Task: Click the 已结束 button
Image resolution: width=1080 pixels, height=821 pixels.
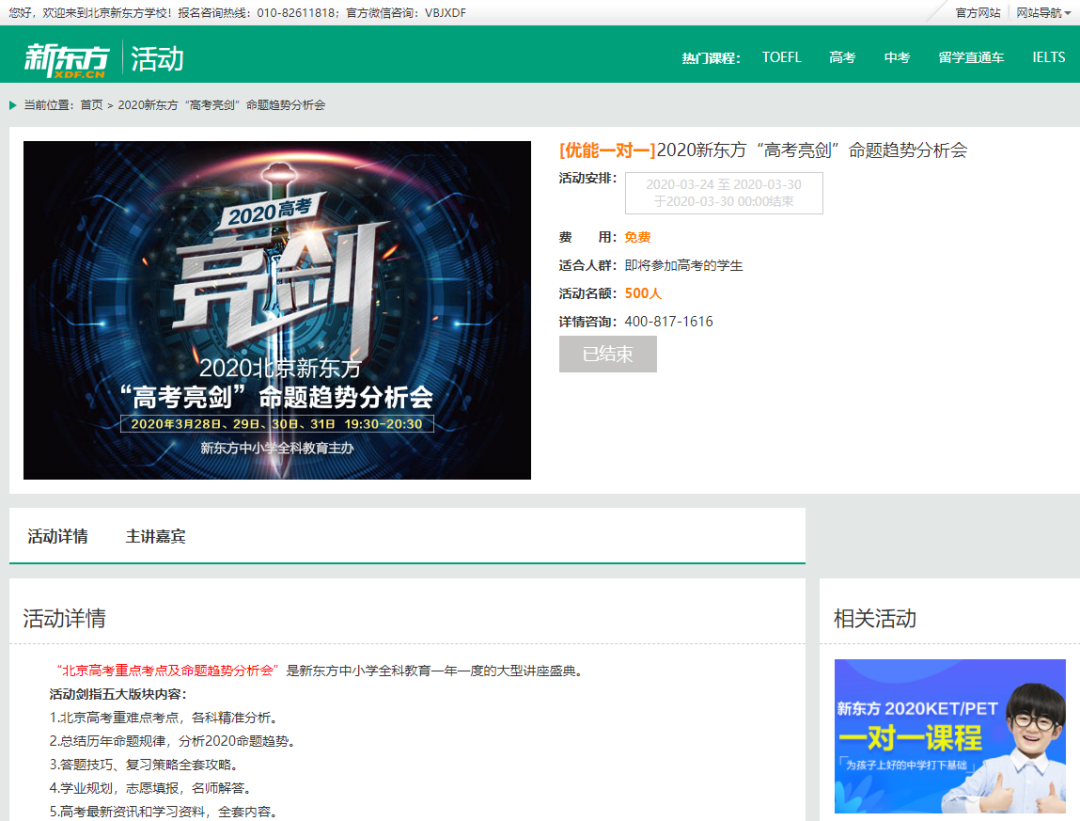Action: click(607, 354)
